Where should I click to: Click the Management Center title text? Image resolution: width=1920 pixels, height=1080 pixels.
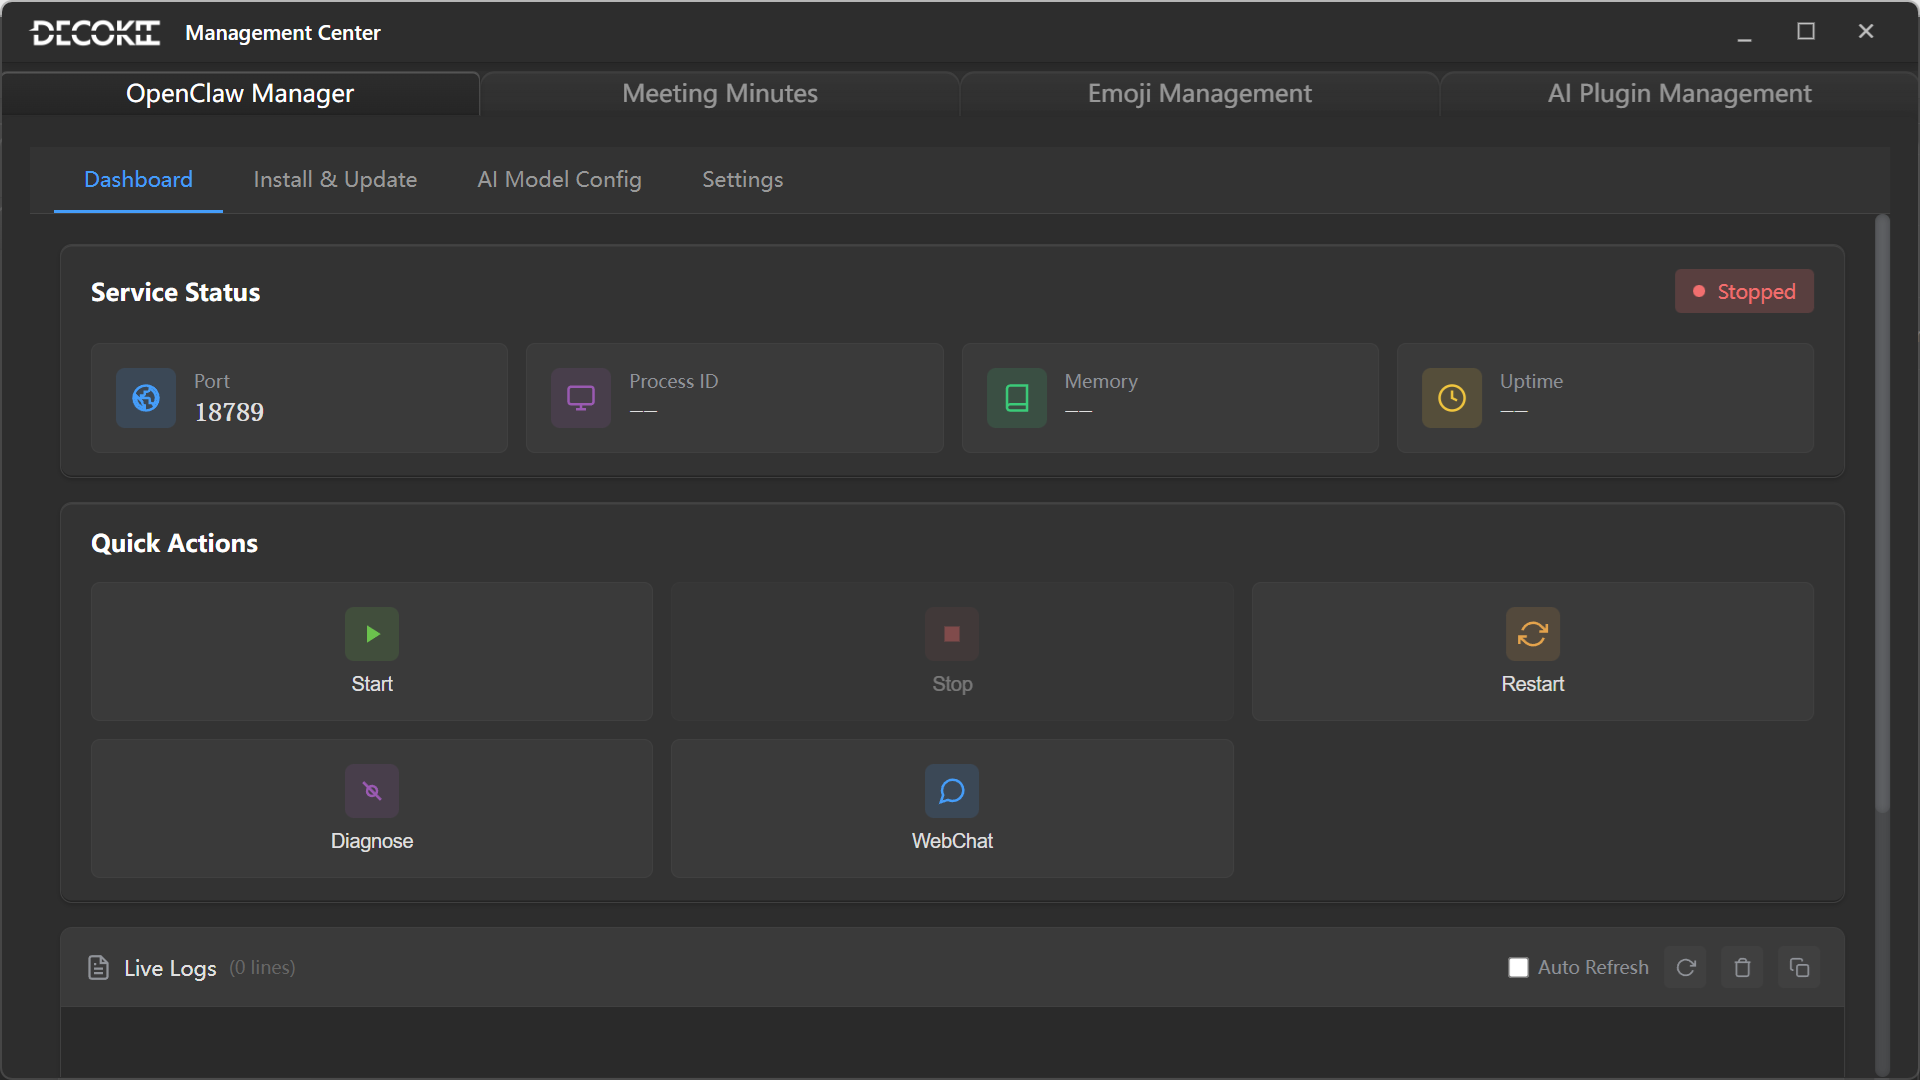pos(283,33)
